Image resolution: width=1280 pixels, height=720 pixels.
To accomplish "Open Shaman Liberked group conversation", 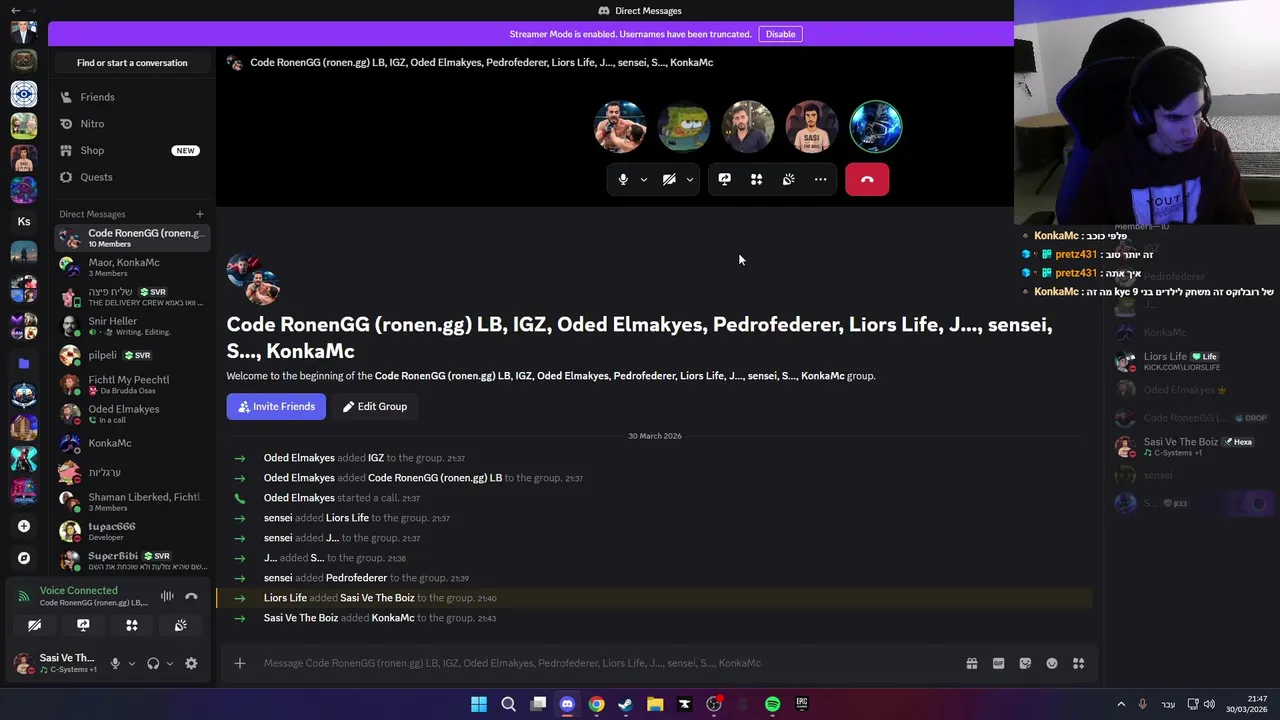I will pos(132,502).
